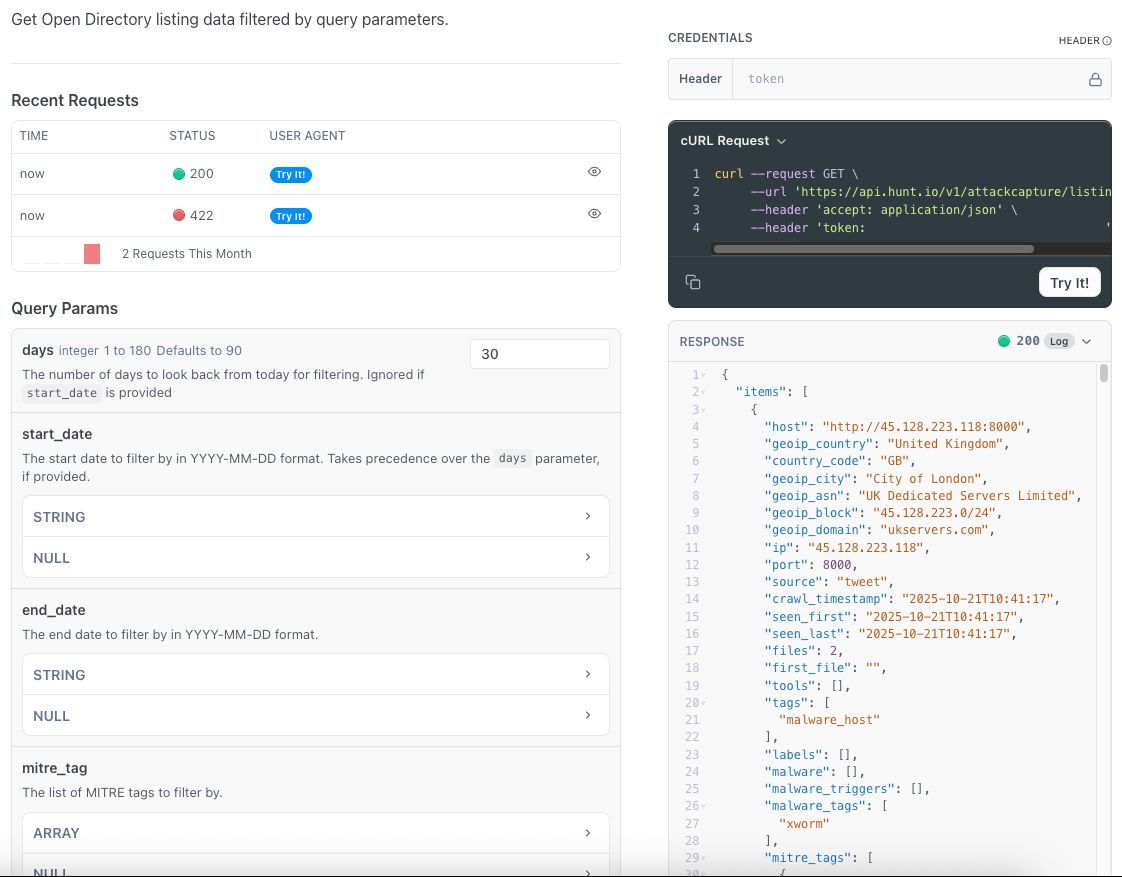Click the Query Params heading
This screenshot has height=877, width=1122.
(x=64, y=308)
